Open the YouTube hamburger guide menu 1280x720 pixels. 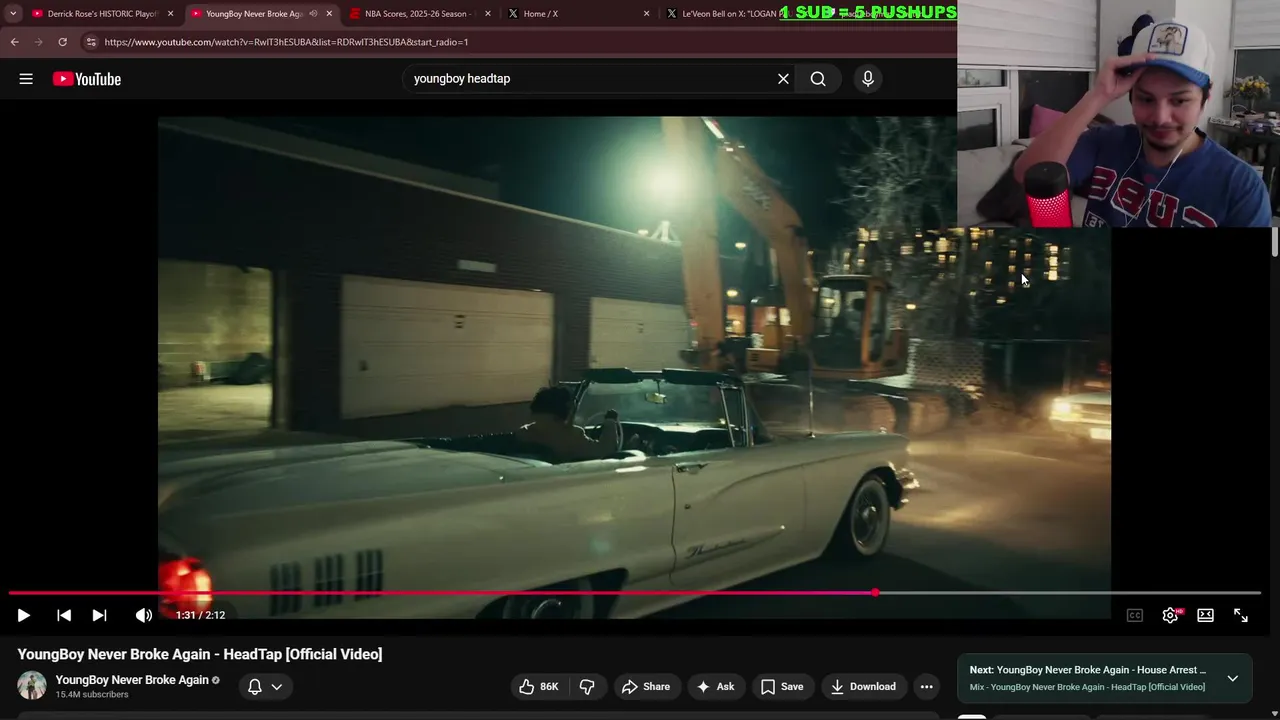26,79
